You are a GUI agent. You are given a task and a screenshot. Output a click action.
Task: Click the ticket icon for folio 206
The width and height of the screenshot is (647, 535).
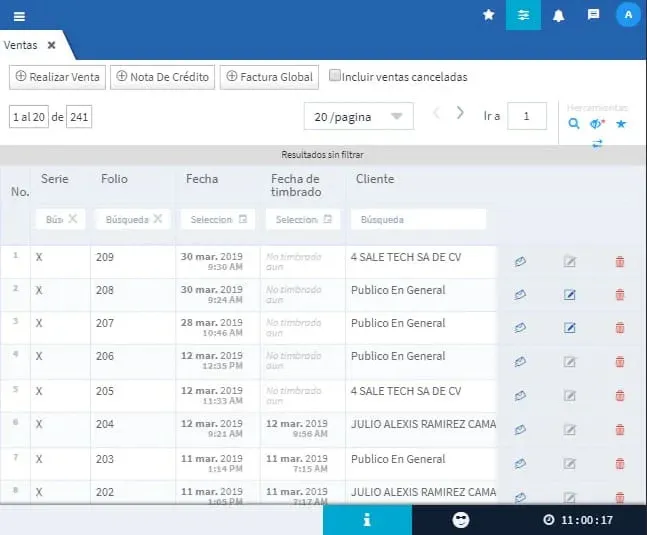pos(520,362)
